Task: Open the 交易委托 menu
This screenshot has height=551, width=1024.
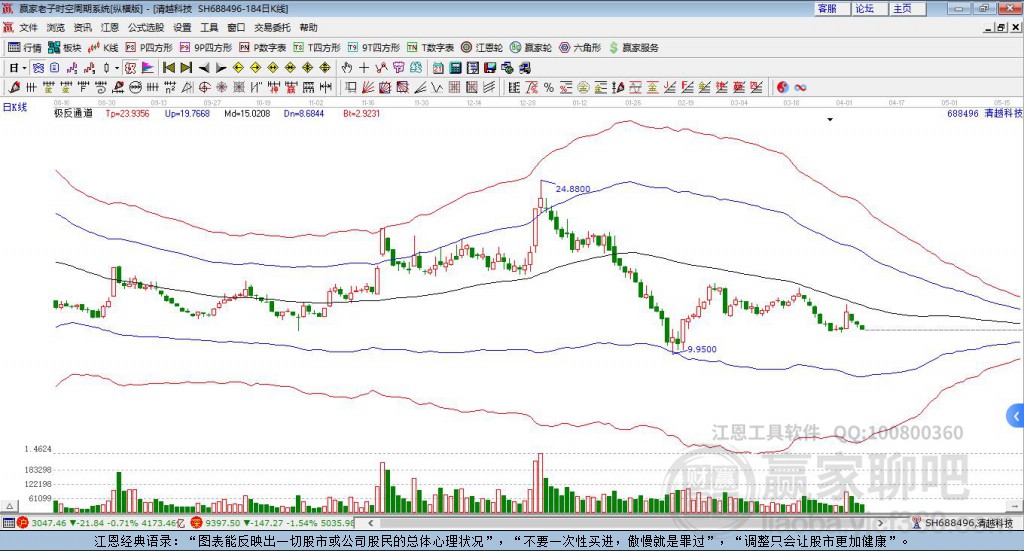Action: tap(272, 27)
